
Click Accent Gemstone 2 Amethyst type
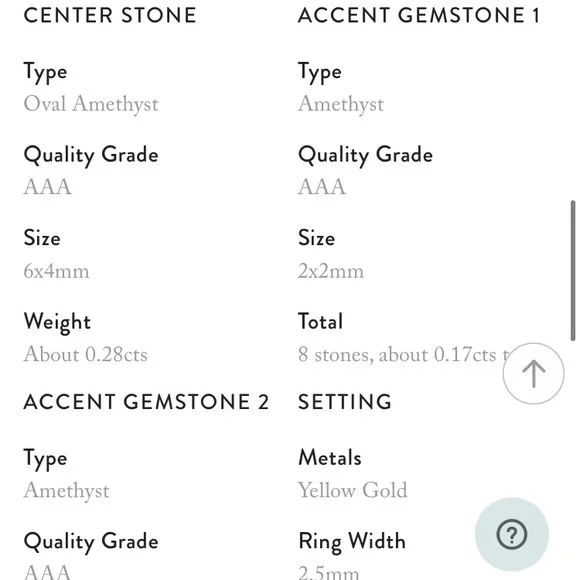(67, 491)
